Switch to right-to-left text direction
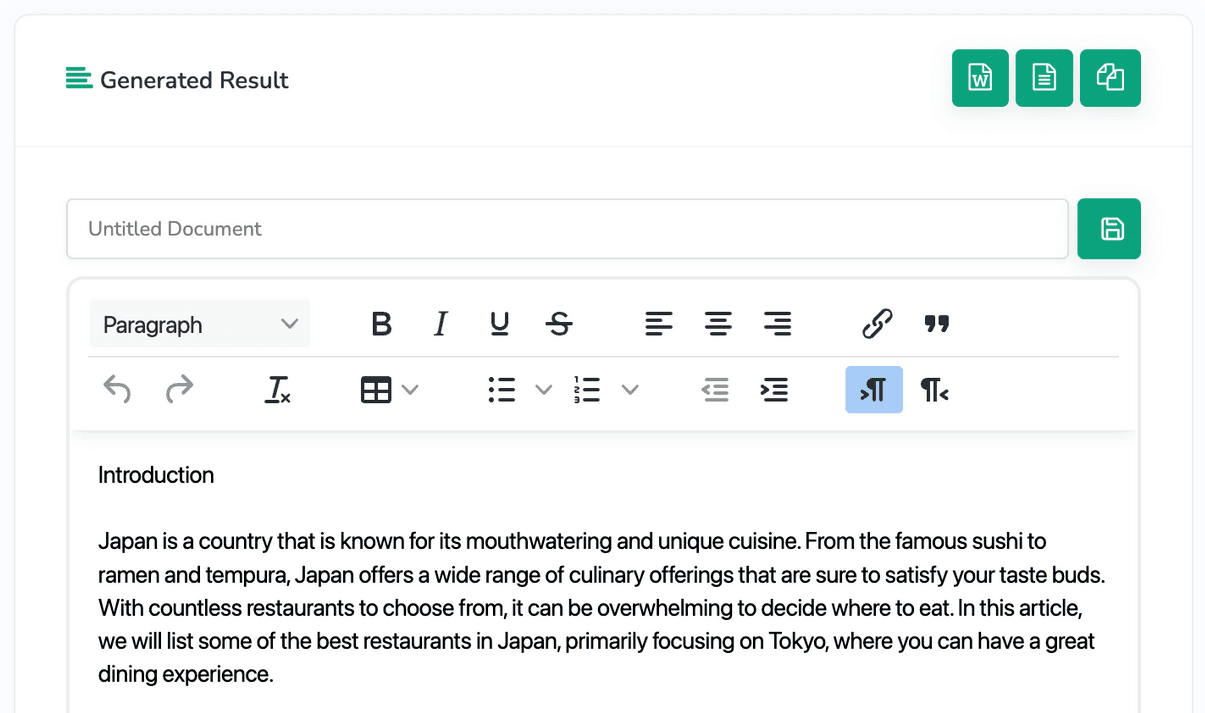 point(934,390)
